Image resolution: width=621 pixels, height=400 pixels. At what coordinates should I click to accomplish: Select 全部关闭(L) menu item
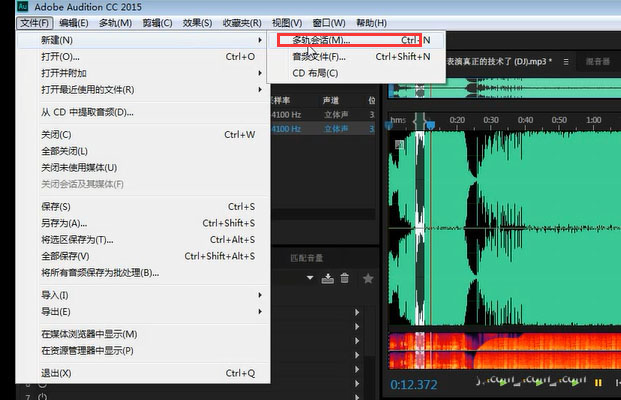pyautogui.click(x=143, y=151)
